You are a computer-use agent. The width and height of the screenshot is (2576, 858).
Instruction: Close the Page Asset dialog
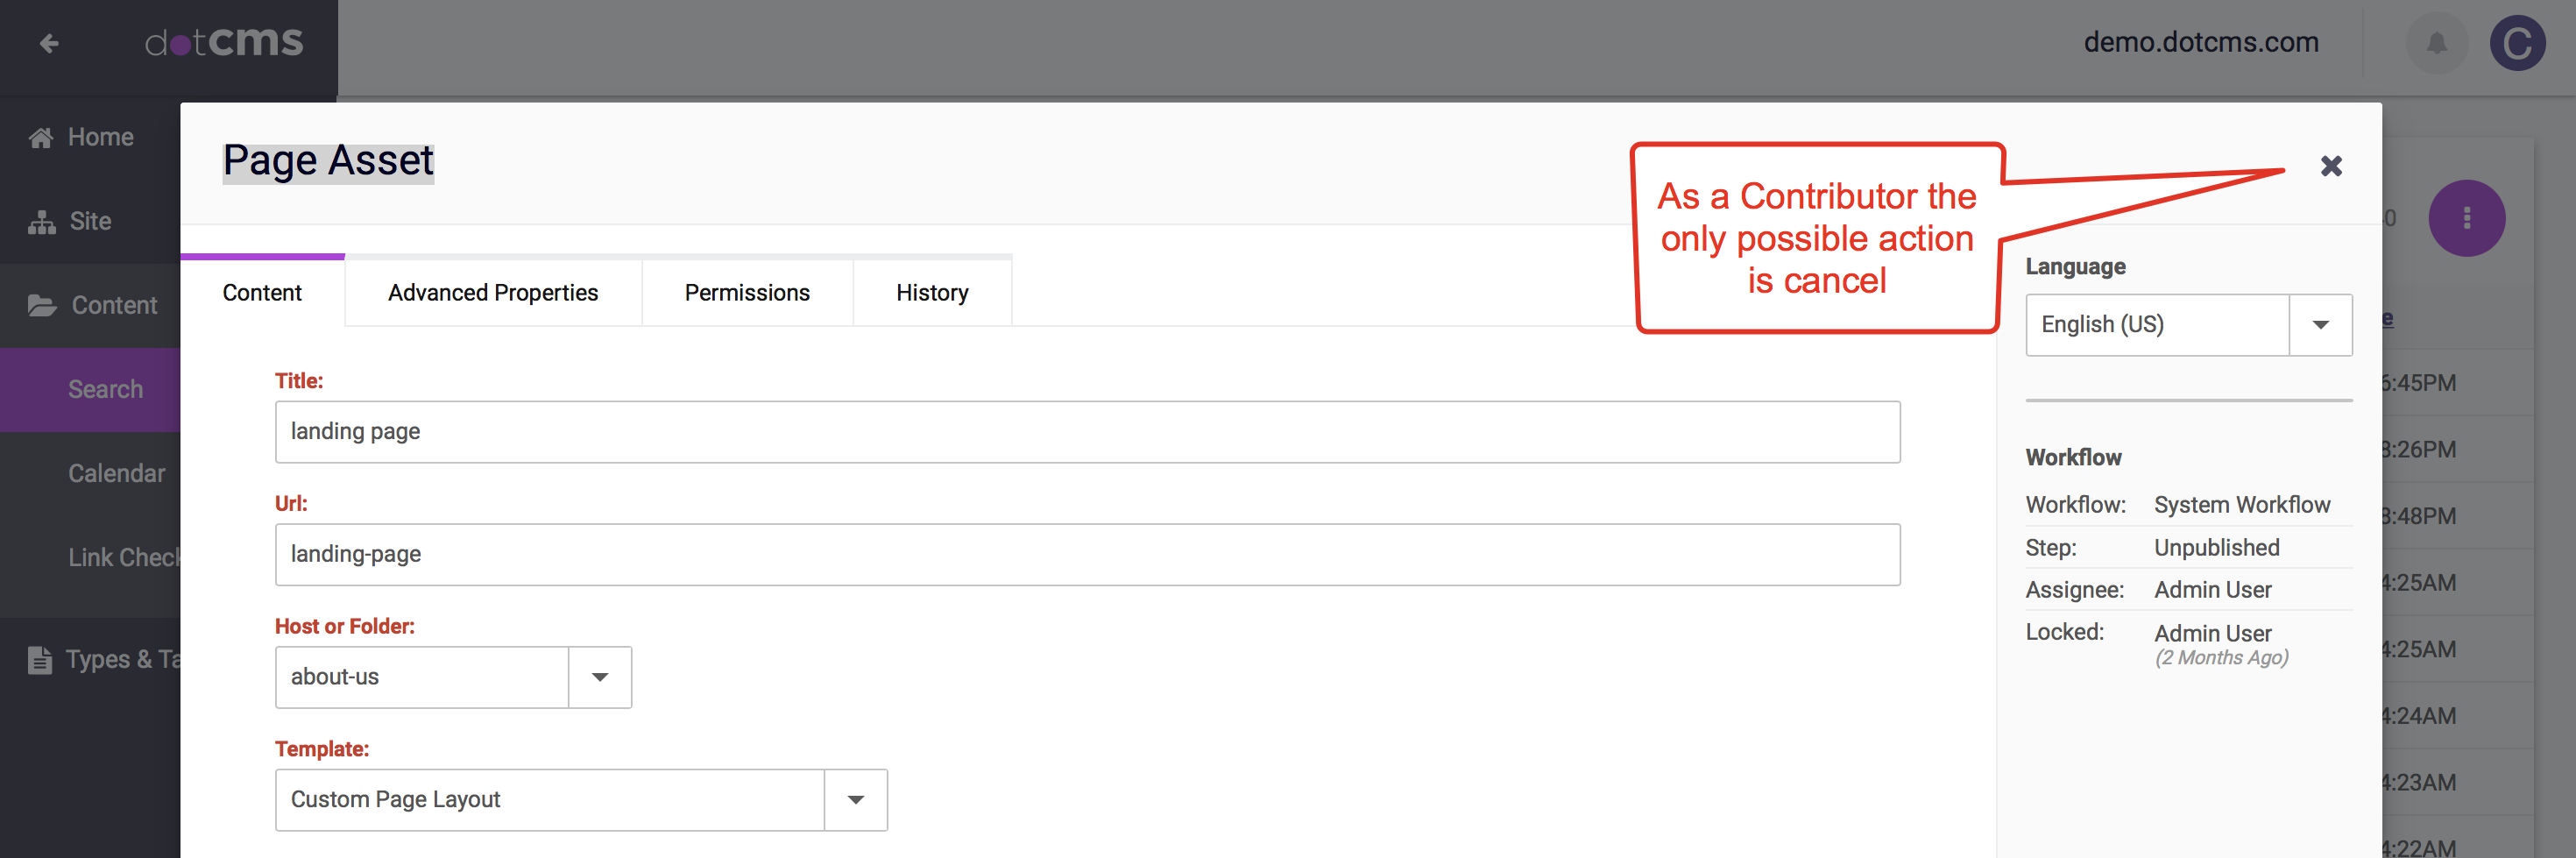click(2331, 166)
